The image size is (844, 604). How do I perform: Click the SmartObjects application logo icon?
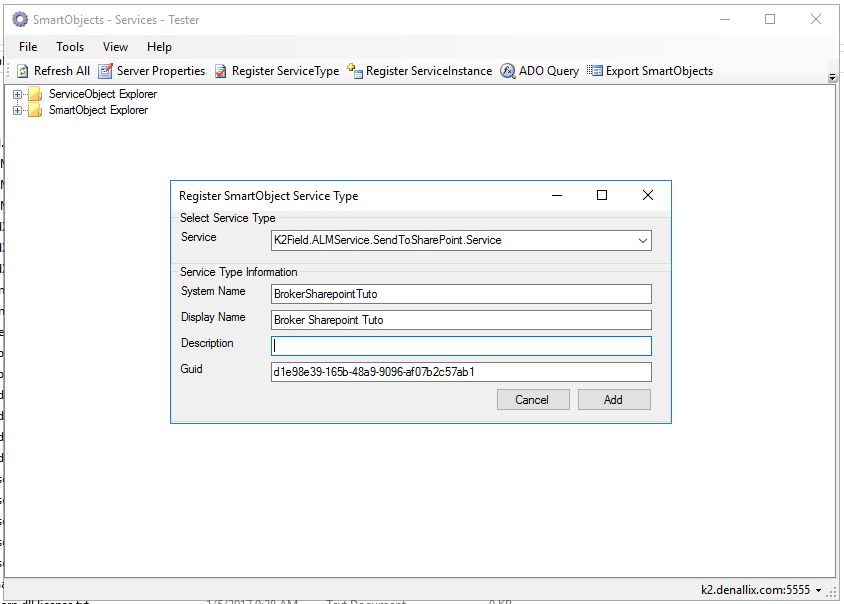tap(22, 19)
